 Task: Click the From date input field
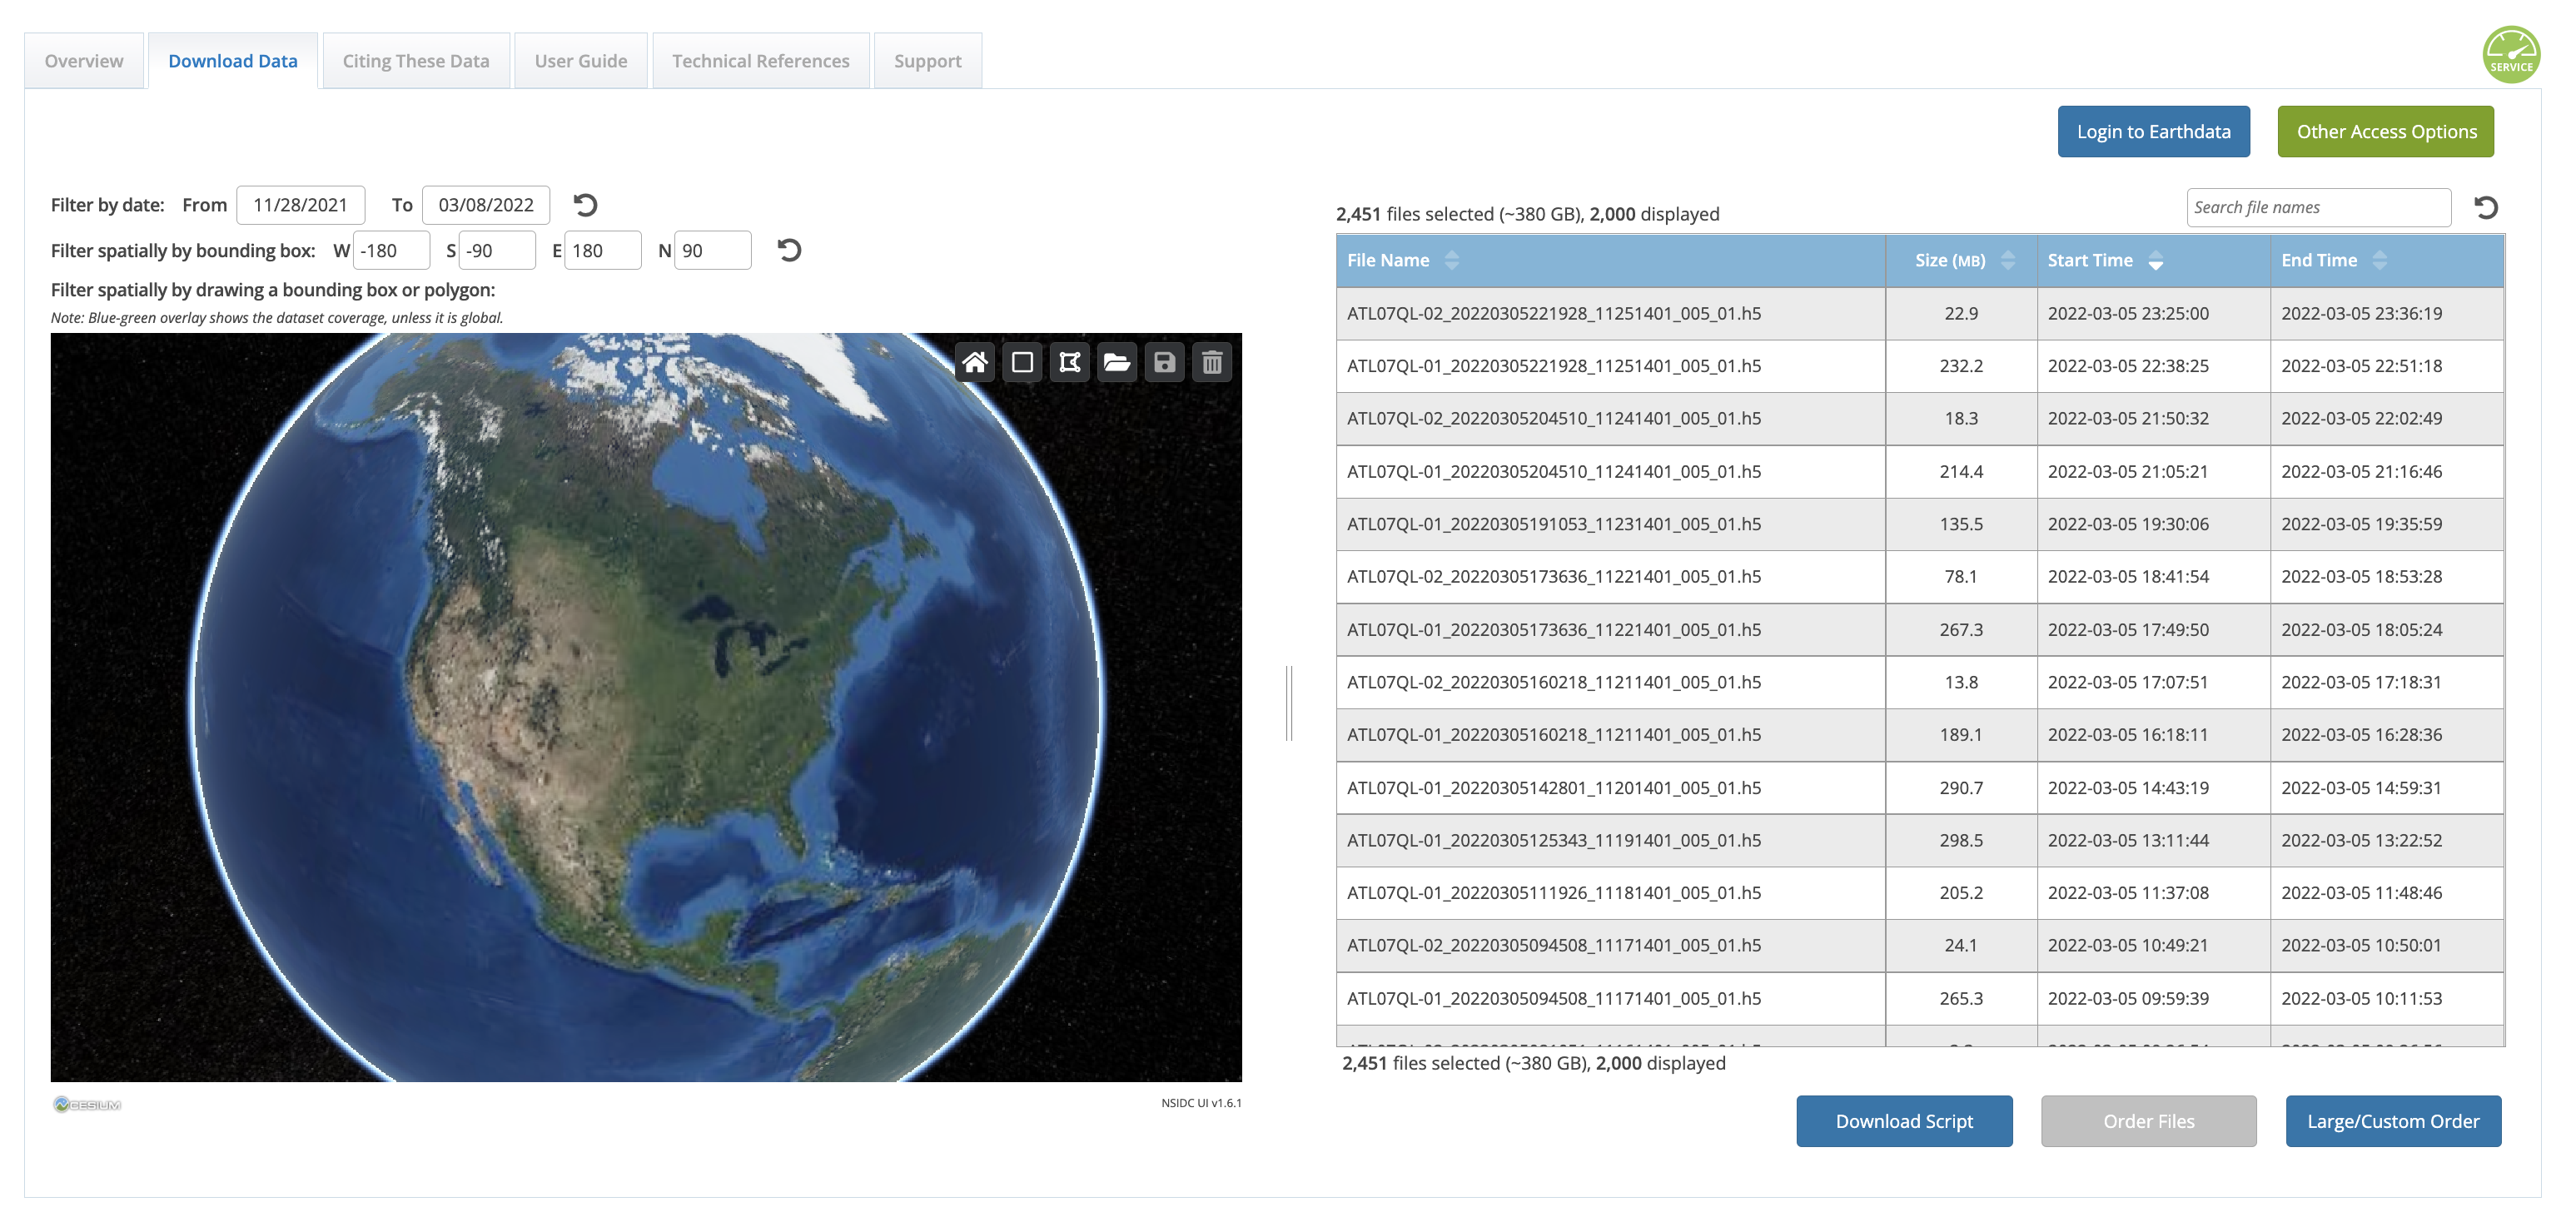coord(300,205)
